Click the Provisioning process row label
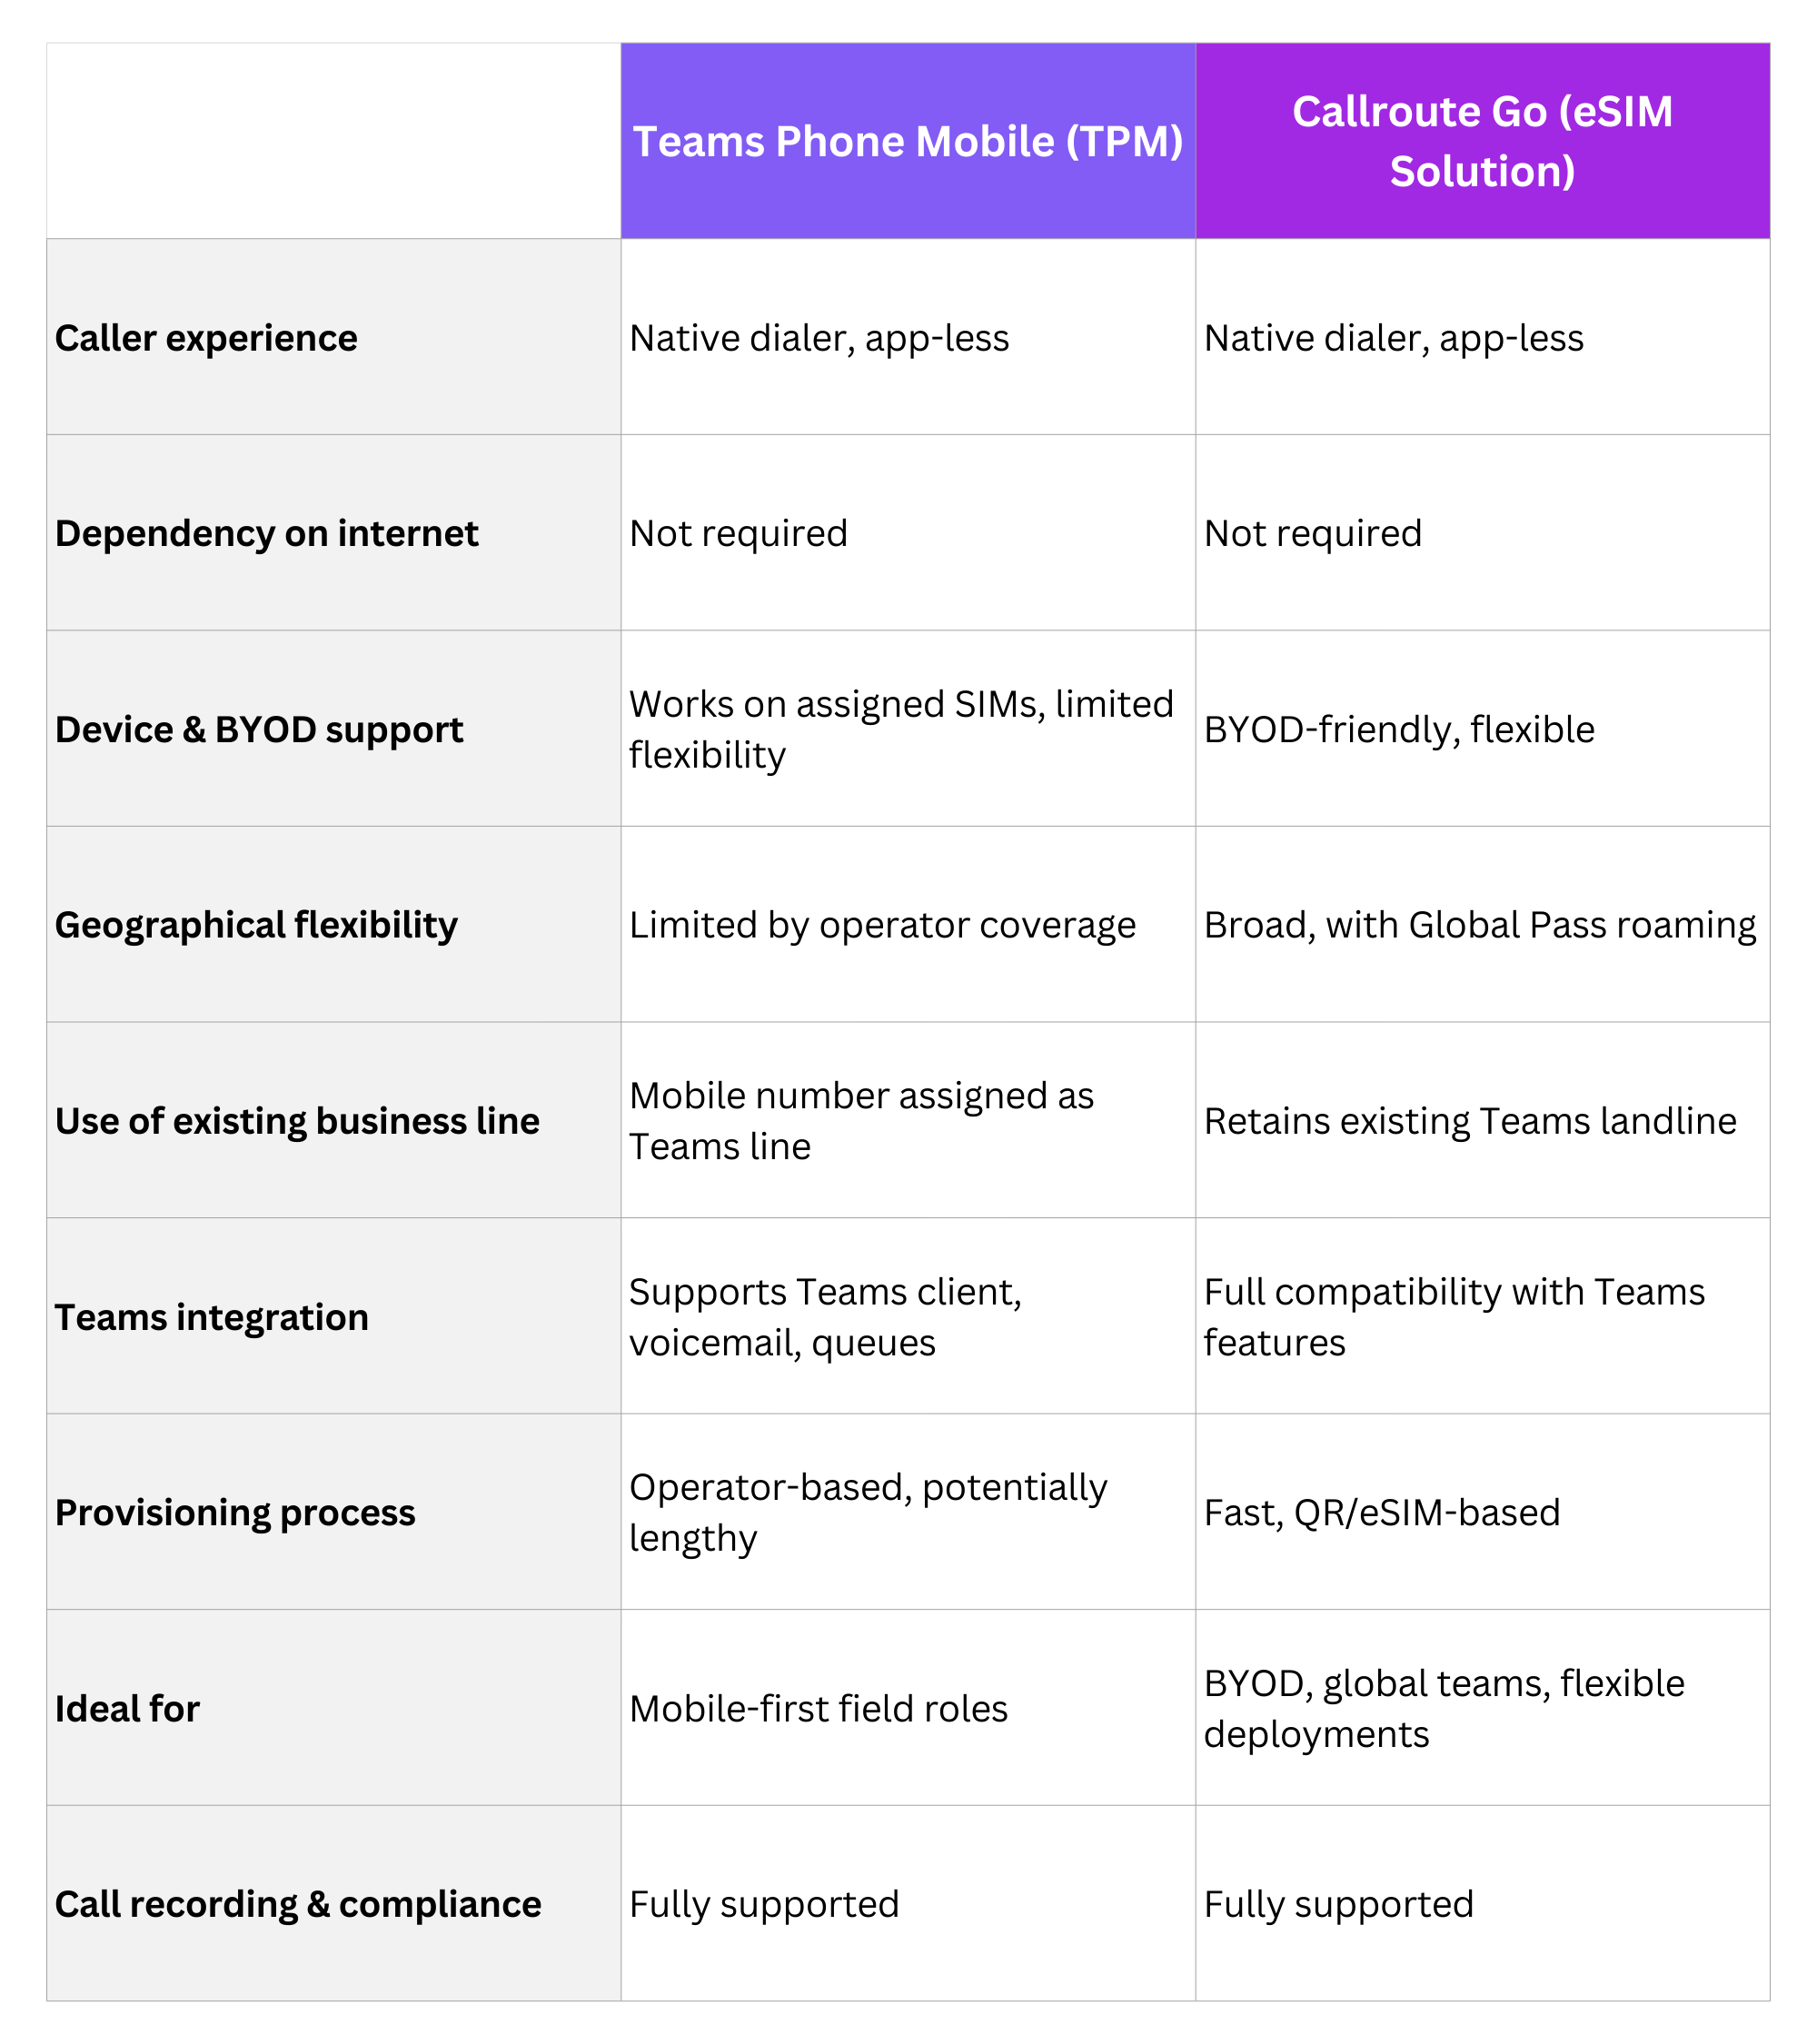1817x2044 pixels. point(235,1513)
